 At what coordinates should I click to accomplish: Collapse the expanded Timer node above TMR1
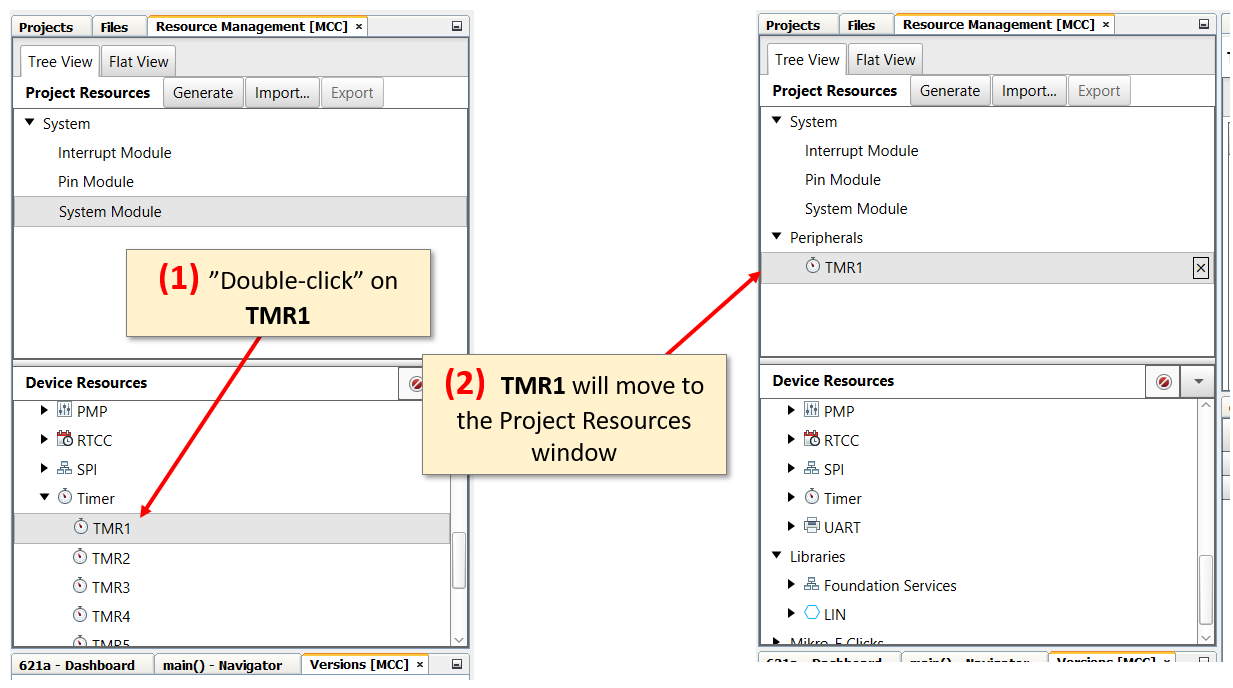coord(44,498)
